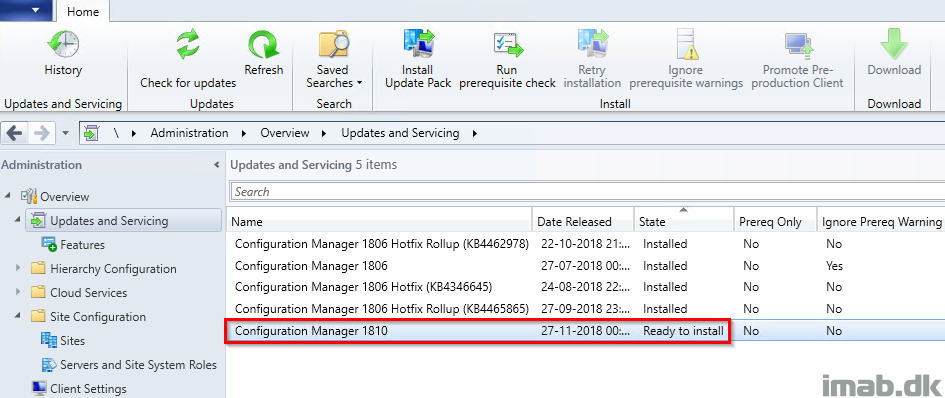Click Yes in Ignore Prereq Warning column
The height and width of the screenshot is (398, 945).
coord(834,266)
